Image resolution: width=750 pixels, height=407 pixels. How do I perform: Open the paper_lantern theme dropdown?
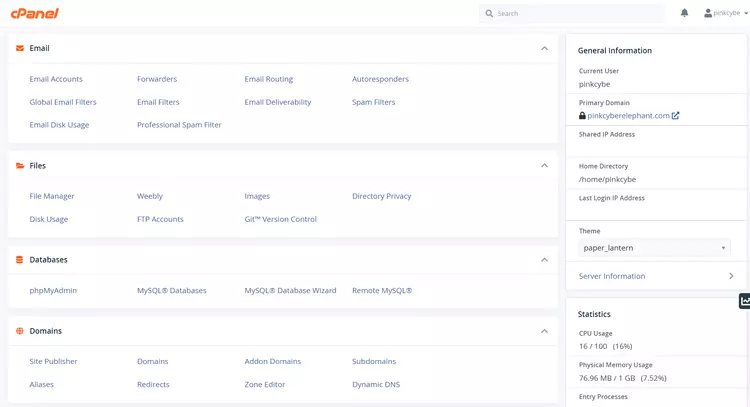(x=654, y=248)
